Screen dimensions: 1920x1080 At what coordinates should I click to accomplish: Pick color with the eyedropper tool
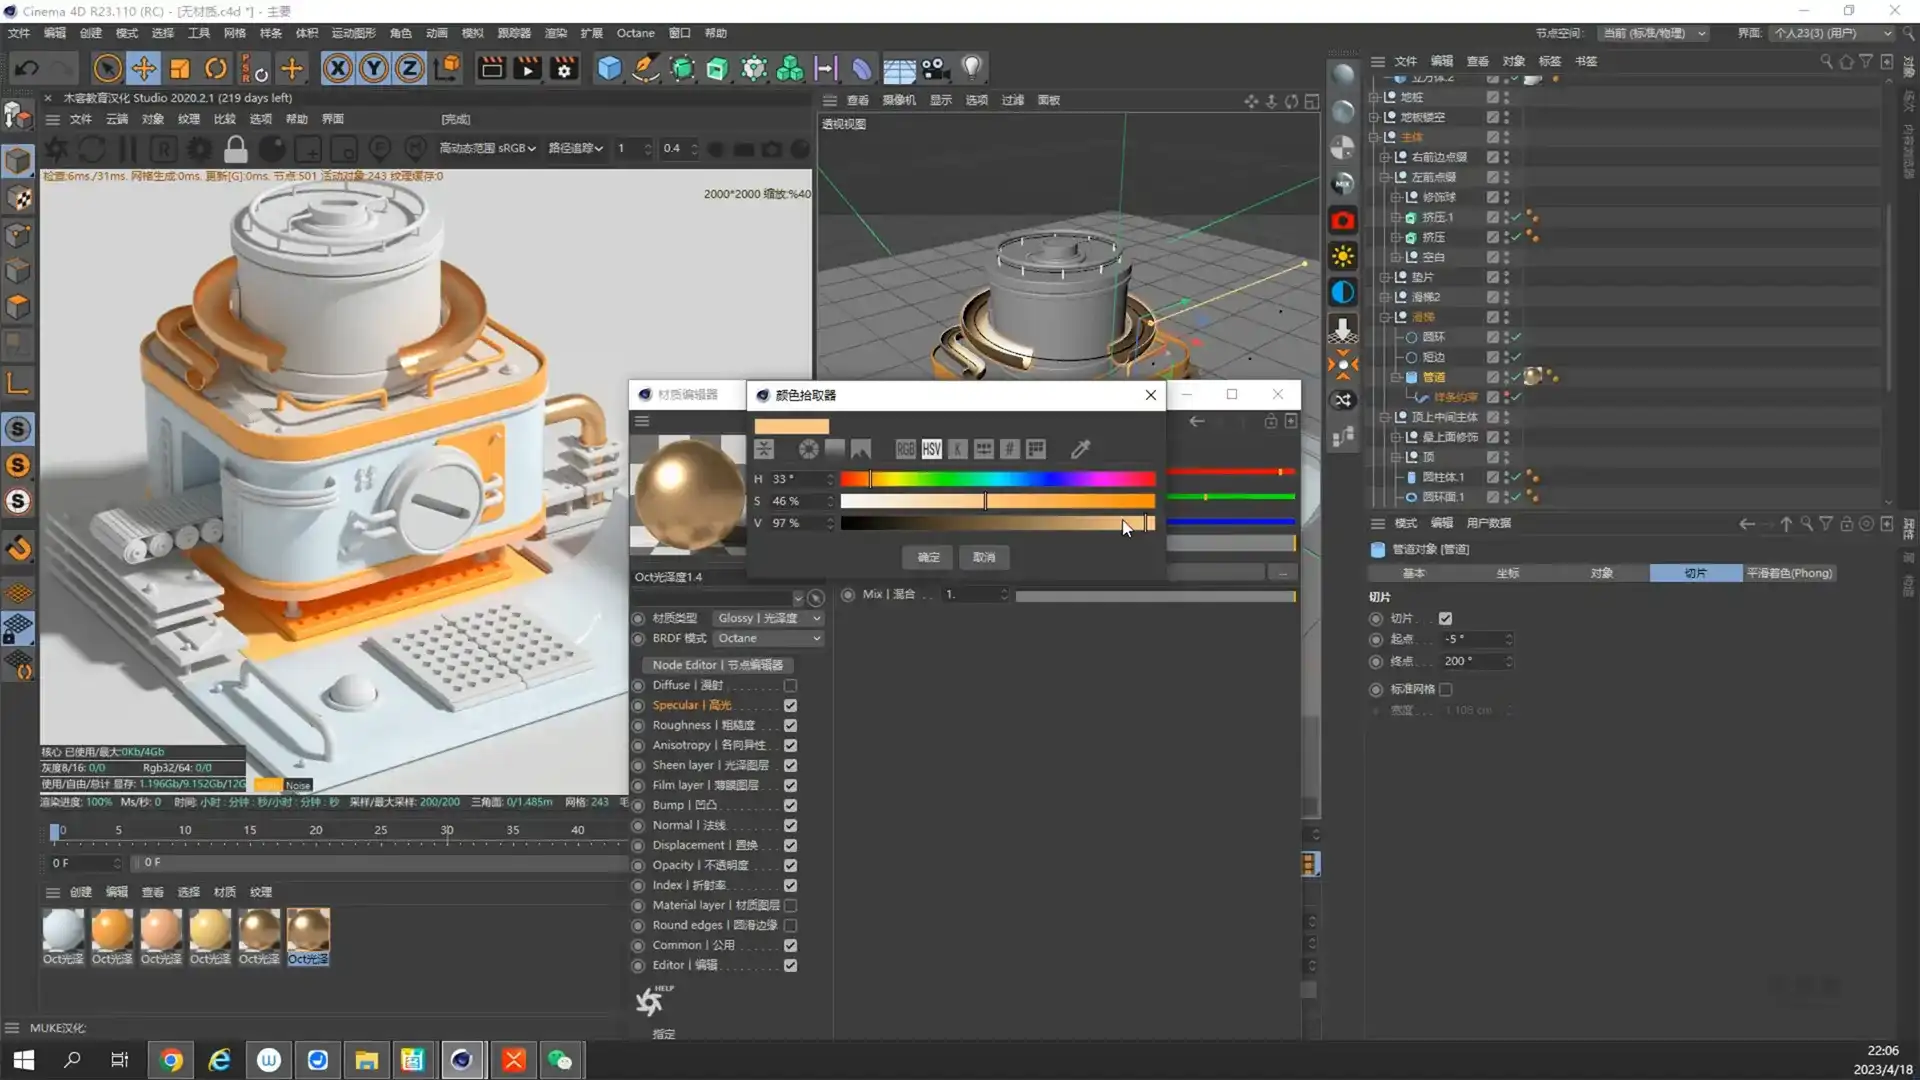point(1080,449)
